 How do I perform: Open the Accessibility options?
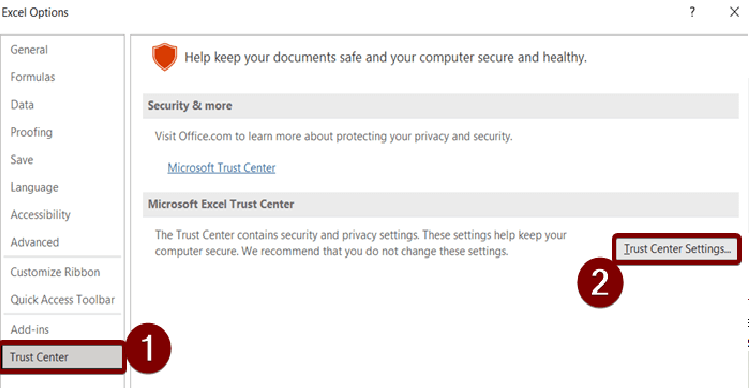point(41,215)
